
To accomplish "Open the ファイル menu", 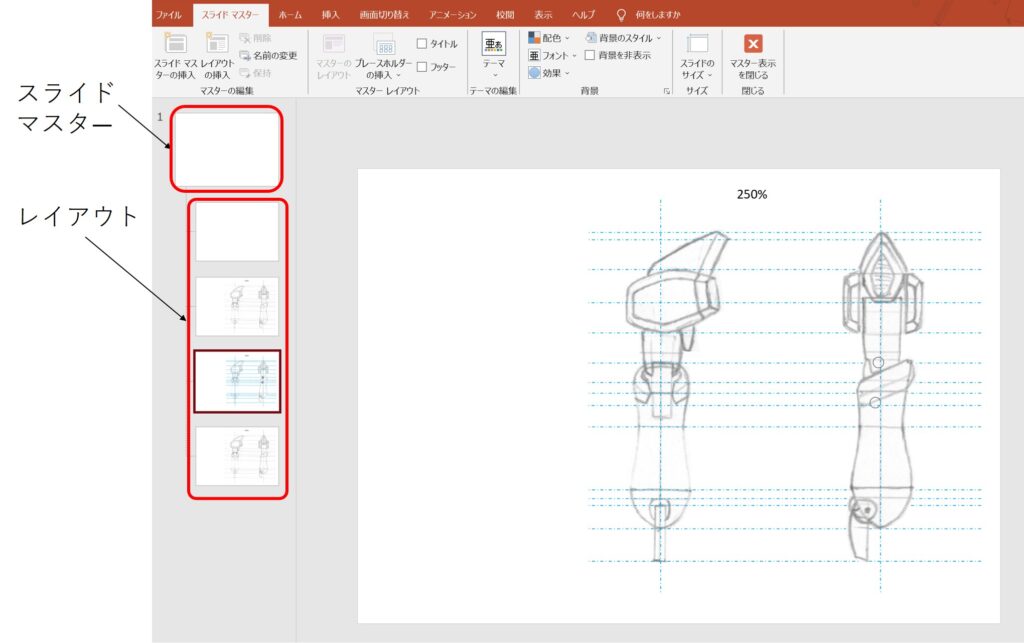I will click(x=168, y=15).
